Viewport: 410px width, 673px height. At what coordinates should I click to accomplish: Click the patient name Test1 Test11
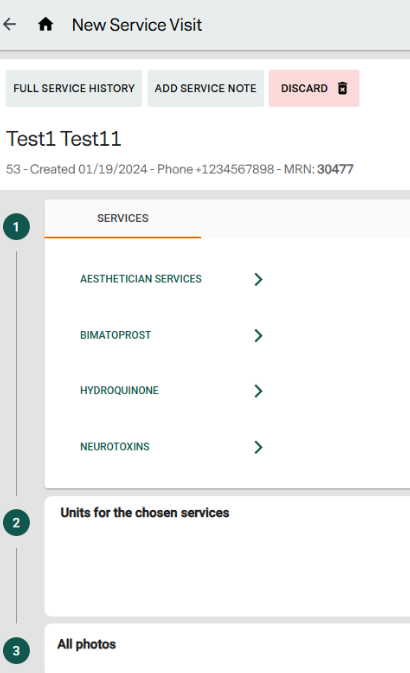64,139
